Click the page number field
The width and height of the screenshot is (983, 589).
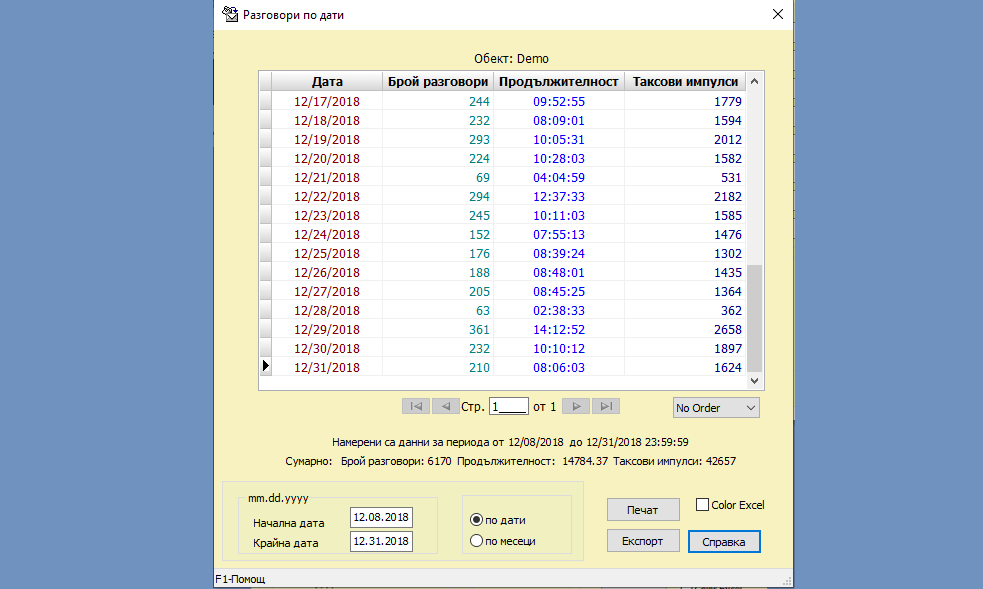pos(508,407)
